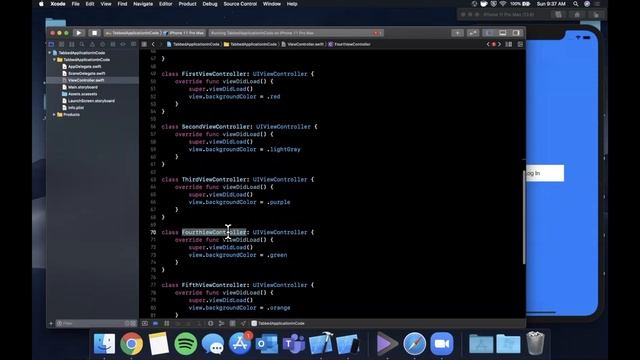
Task: Open Assets.xcassets catalog
Action: click(x=82, y=94)
